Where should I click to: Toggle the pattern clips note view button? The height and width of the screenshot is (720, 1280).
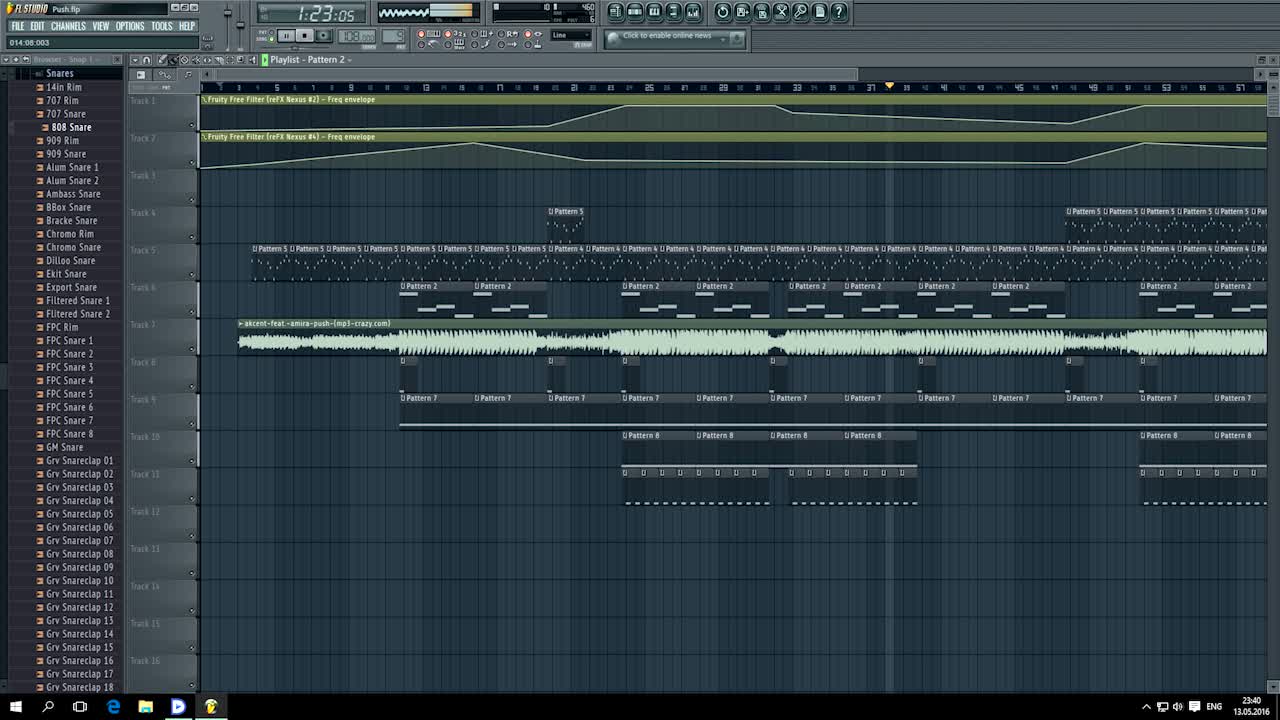188,75
